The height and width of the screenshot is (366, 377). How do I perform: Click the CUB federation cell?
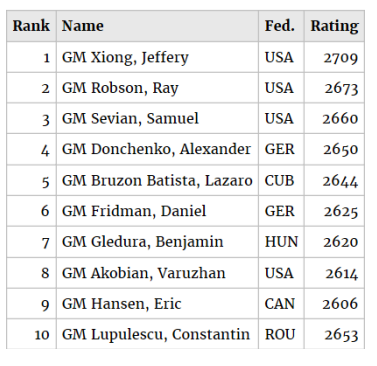279,181
